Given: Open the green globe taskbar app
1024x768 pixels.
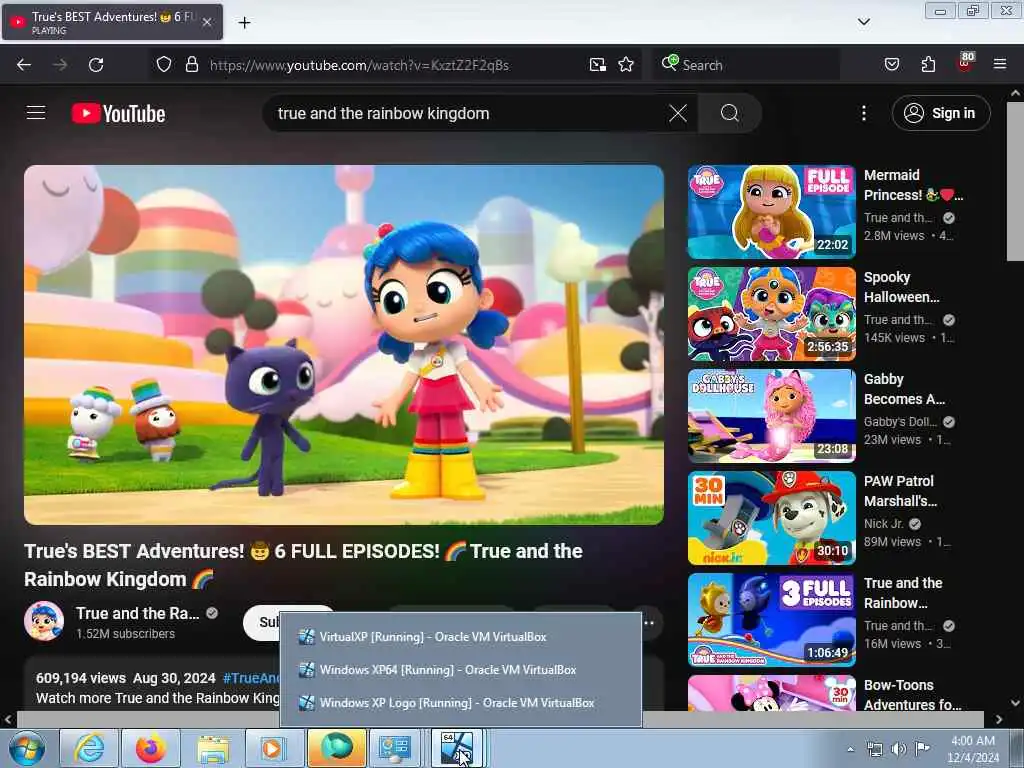Looking at the screenshot, I should tap(336, 748).
